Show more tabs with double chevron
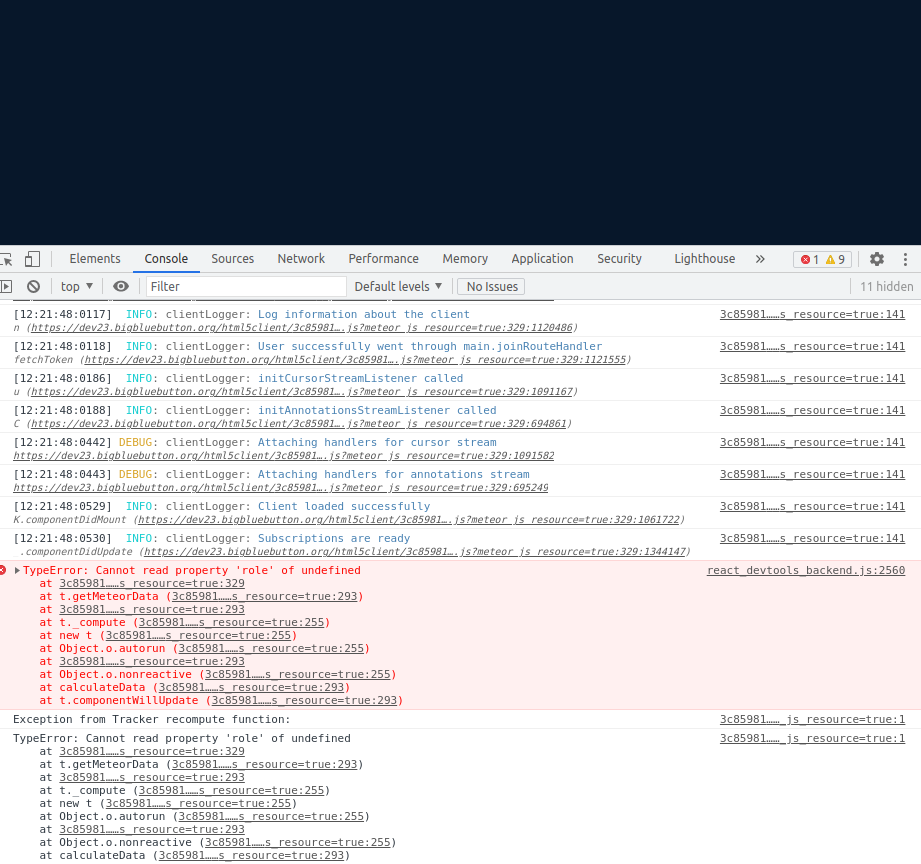Image resolution: width=921 pixels, height=864 pixels. pyautogui.click(x=760, y=259)
